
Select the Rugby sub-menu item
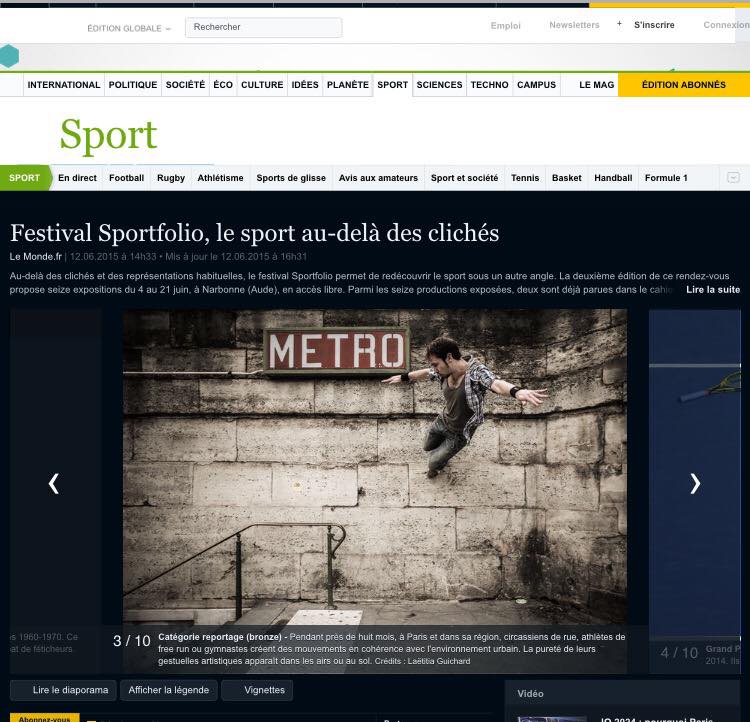pyautogui.click(x=170, y=178)
